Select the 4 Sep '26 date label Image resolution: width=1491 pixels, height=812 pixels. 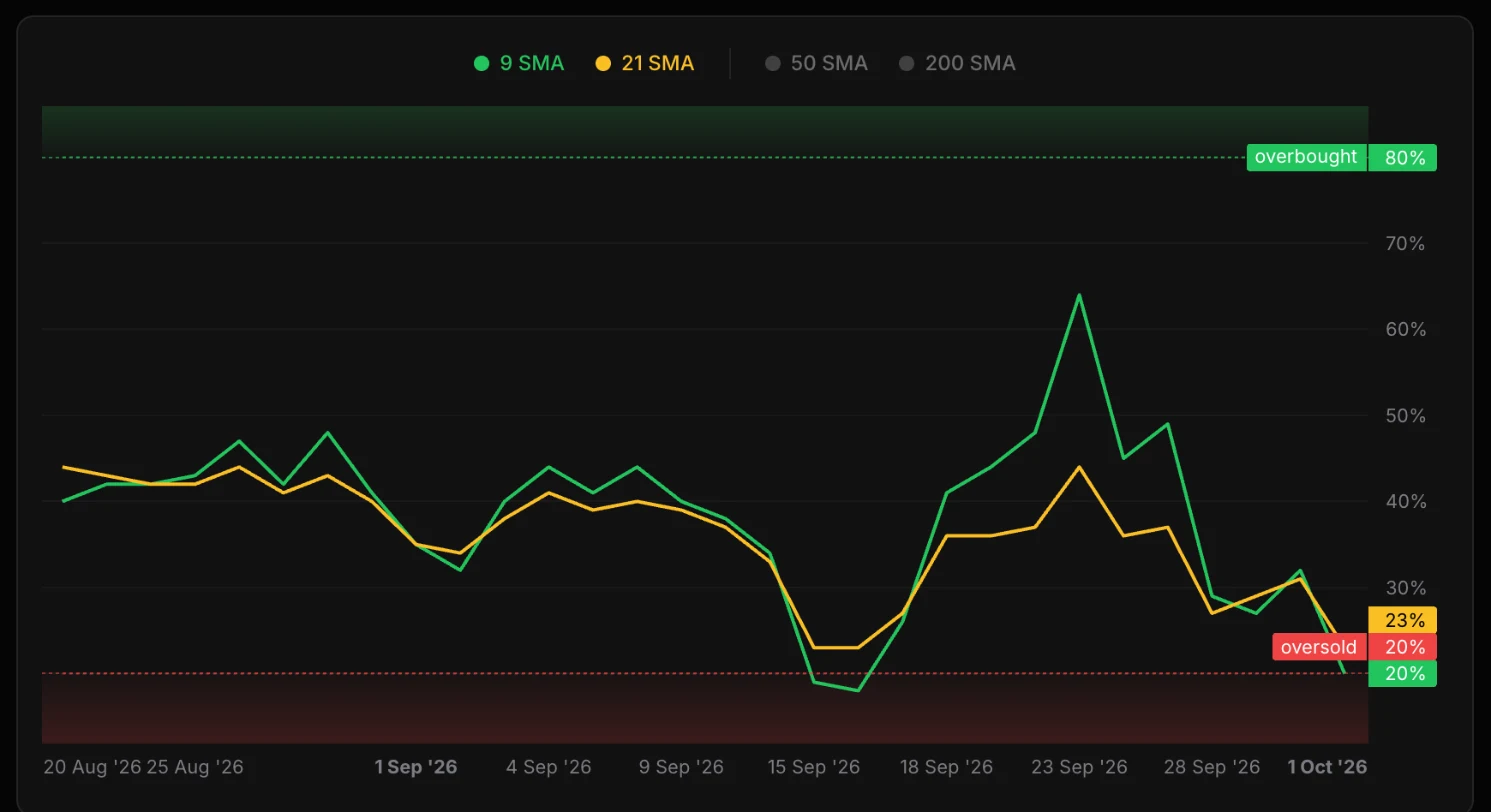click(548, 767)
